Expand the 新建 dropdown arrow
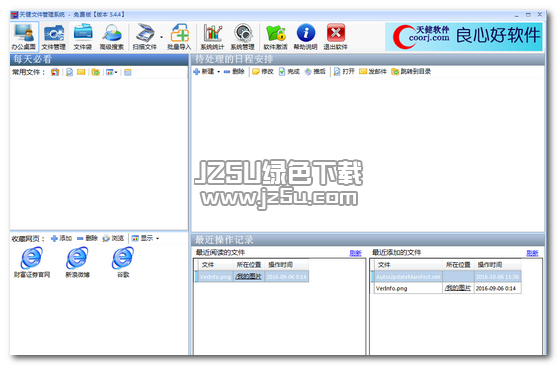 pos(219,72)
